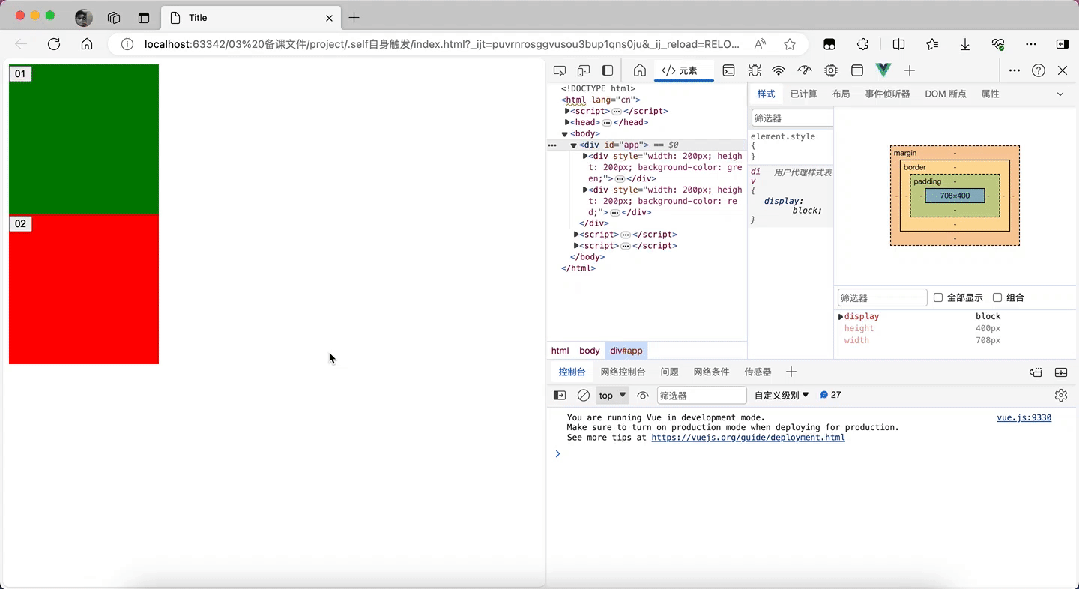Open the Vue devtools panel
Image resolution: width=1079 pixels, height=589 pixels.
click(x=883, y=70)
